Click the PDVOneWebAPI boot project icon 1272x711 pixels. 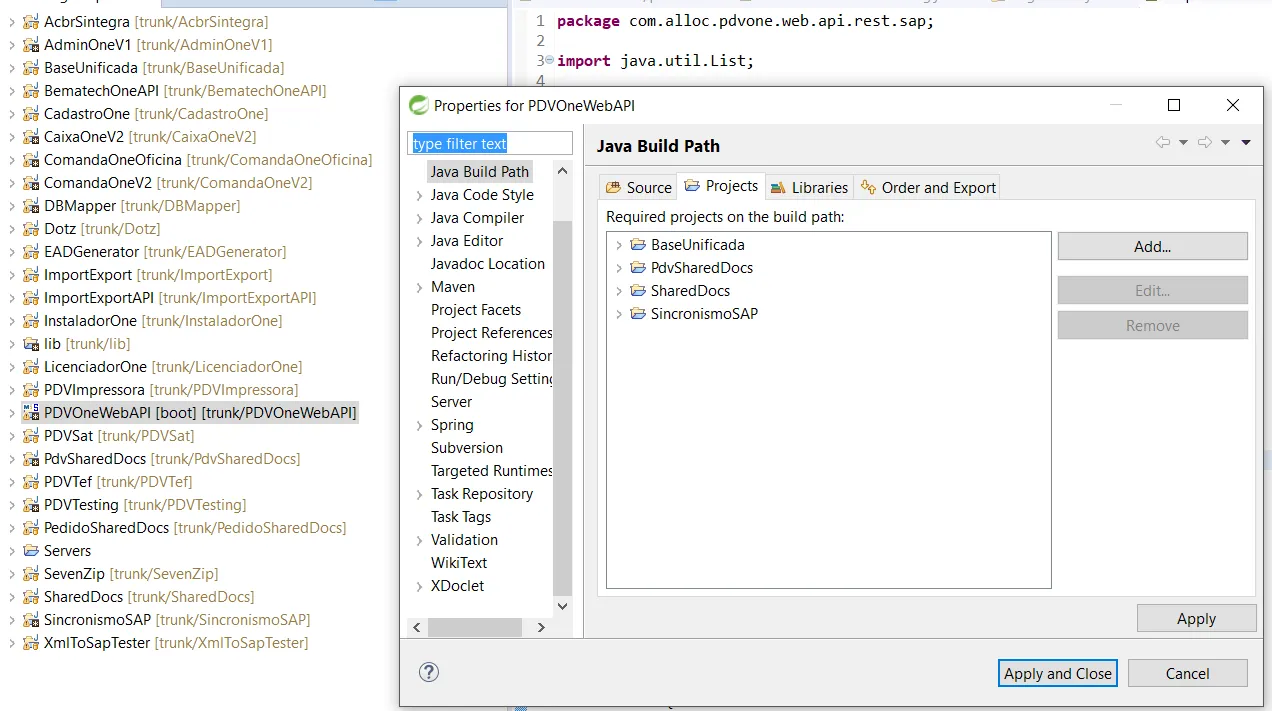click(x=30, y=413)
